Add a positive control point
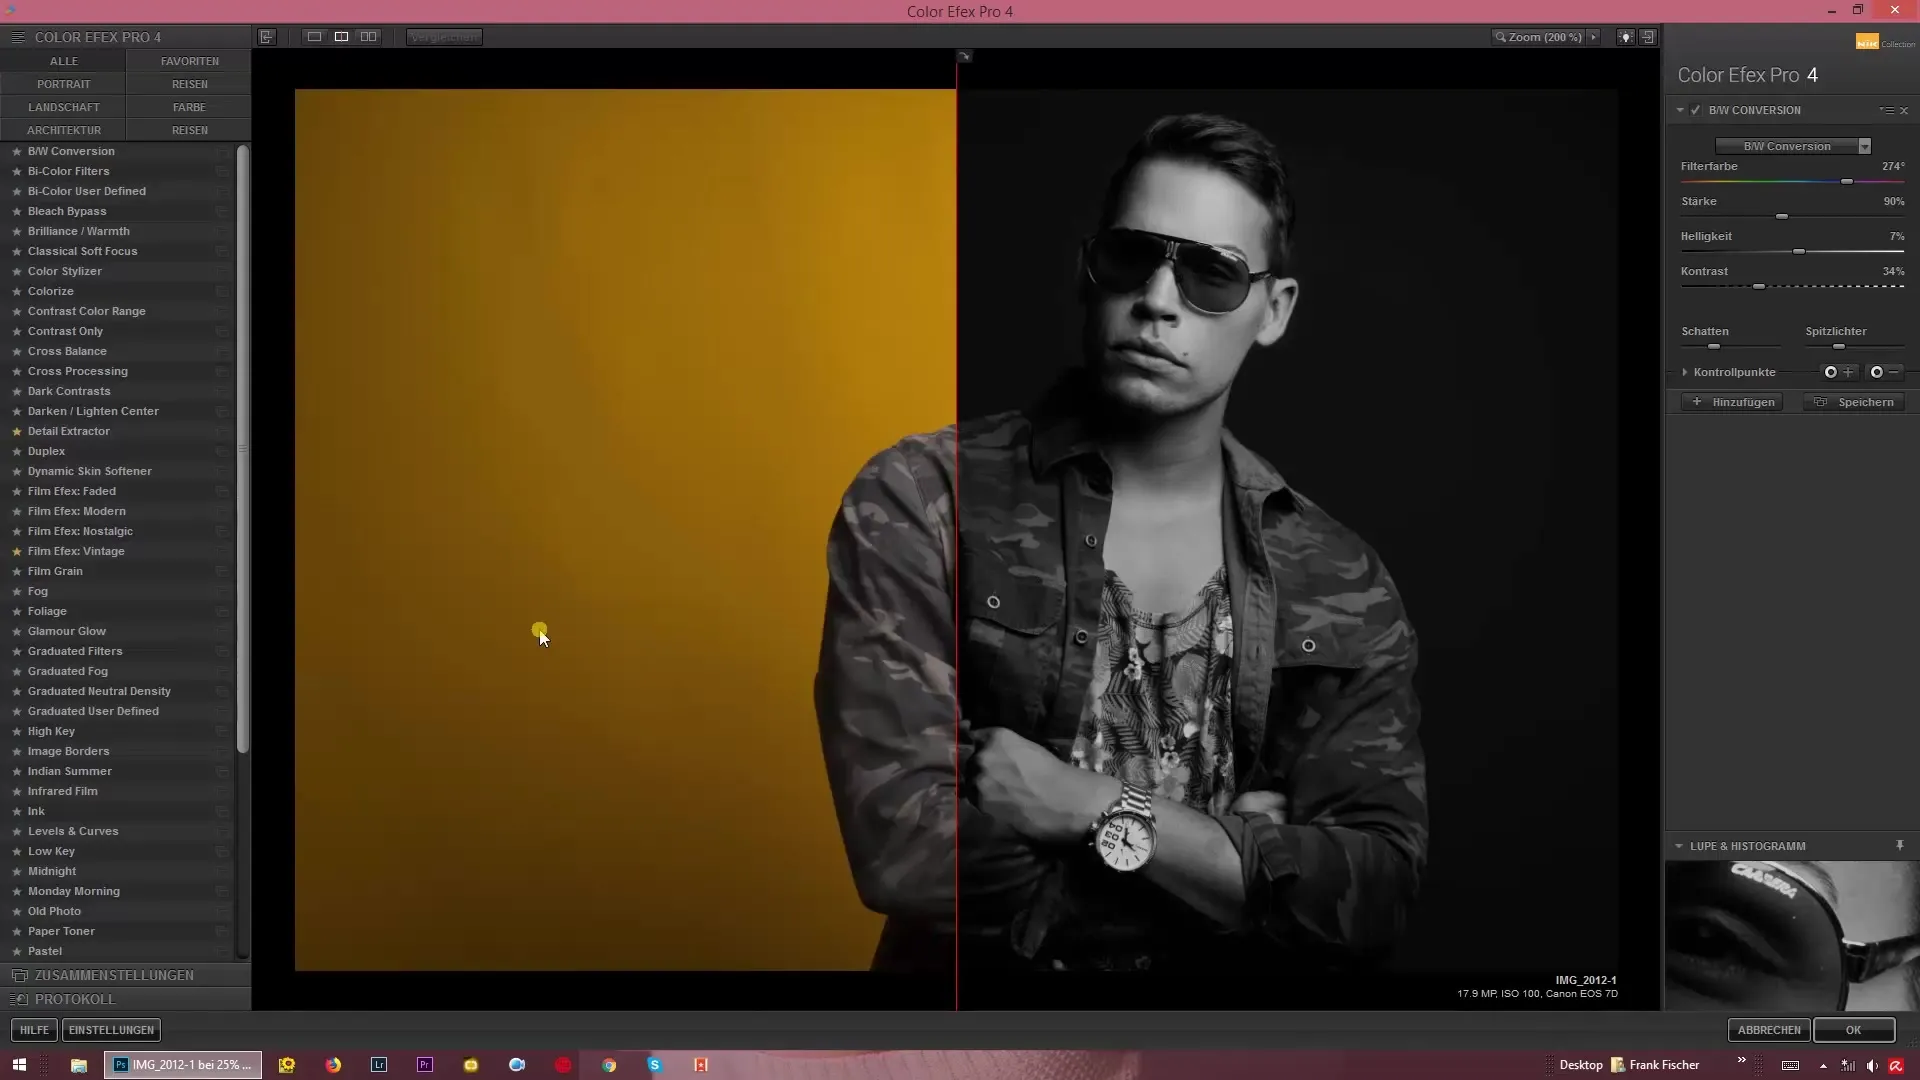The width and height of the screenshot is (1920, 1080). click(x=1838, y=372)
